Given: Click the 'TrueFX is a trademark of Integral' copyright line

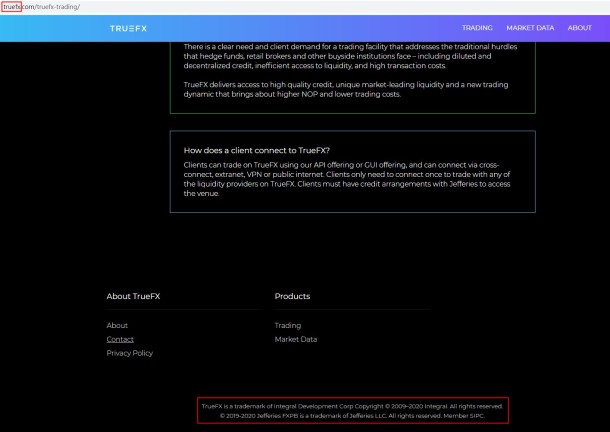Looking at the screenshot, I should (352, 406).
